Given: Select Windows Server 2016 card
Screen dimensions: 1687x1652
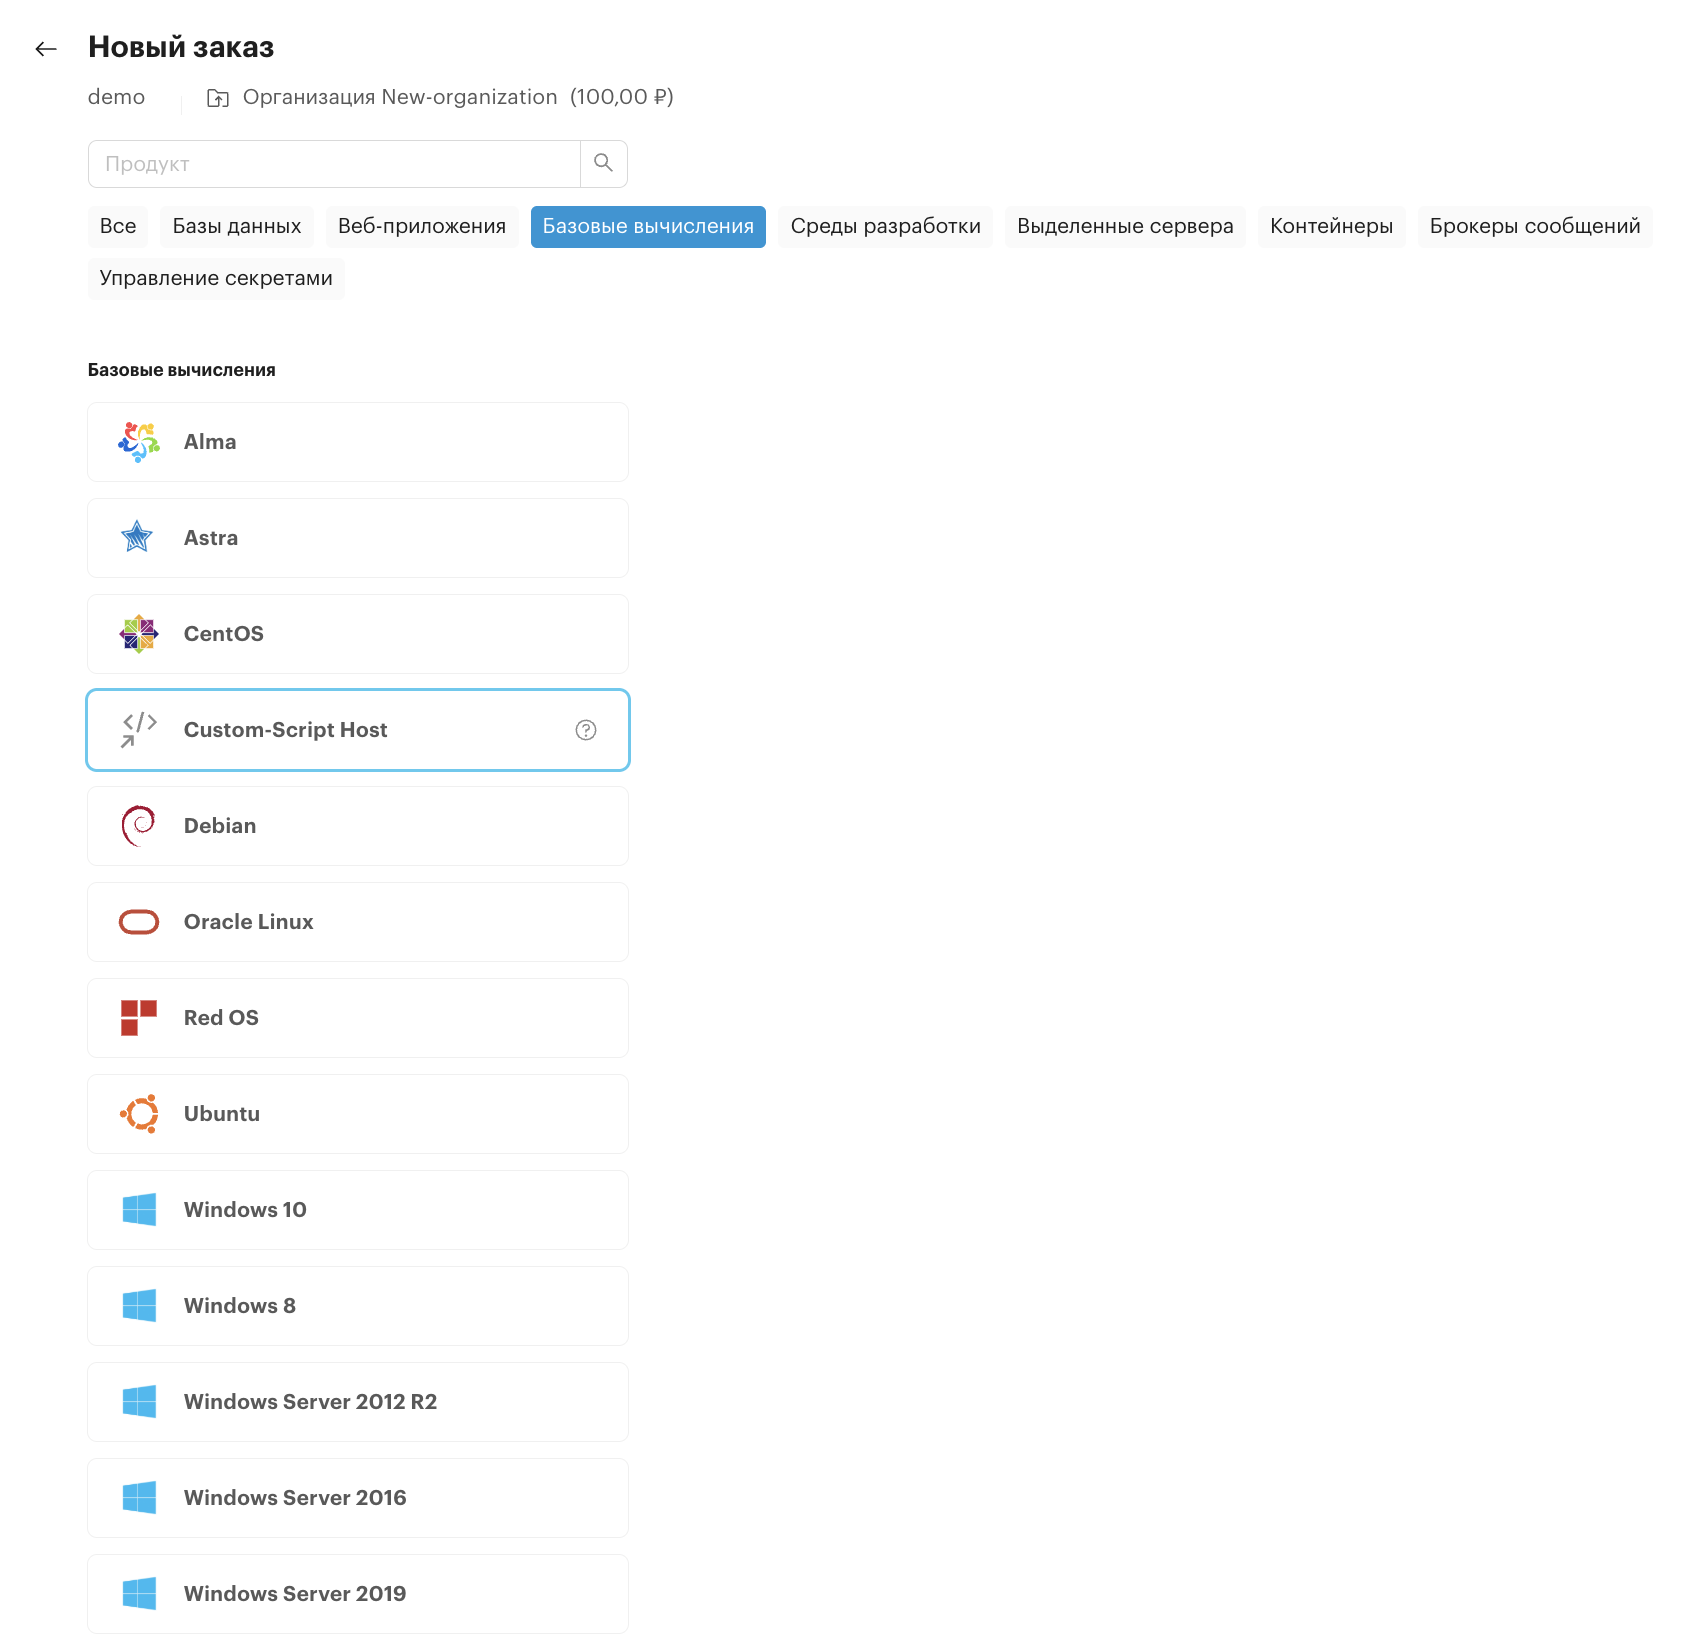Looking at the screenshot, I should [358, 1498].
